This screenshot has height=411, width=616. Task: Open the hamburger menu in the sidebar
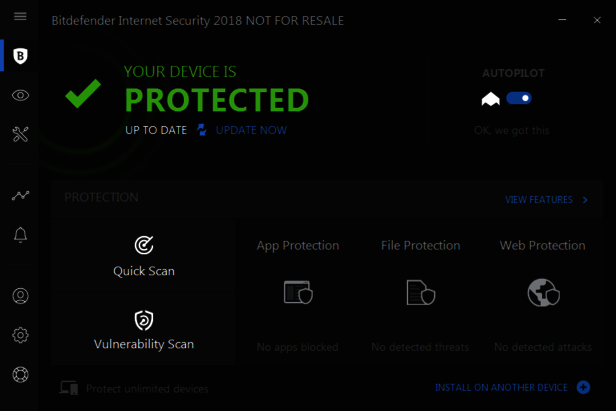[20, 17]
